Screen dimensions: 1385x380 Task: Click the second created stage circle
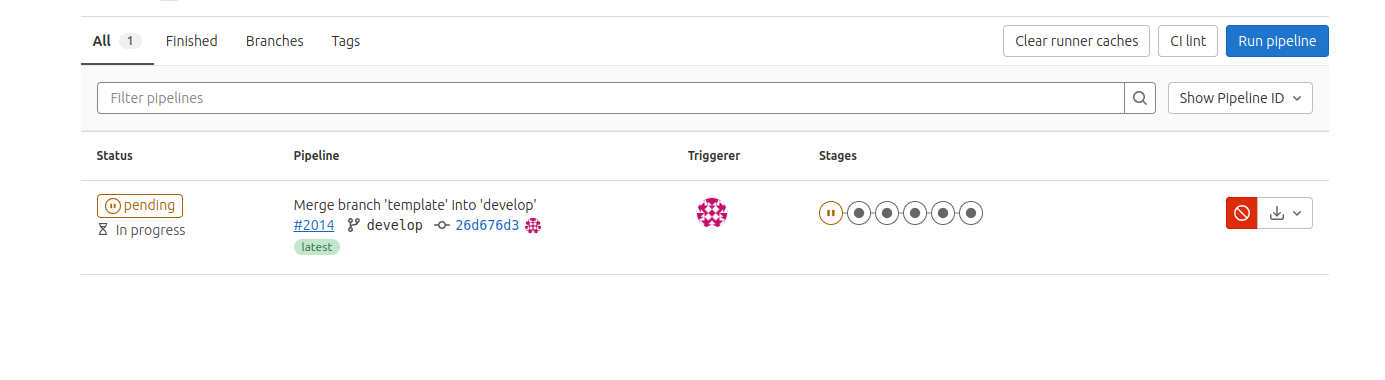coord(886,213)
